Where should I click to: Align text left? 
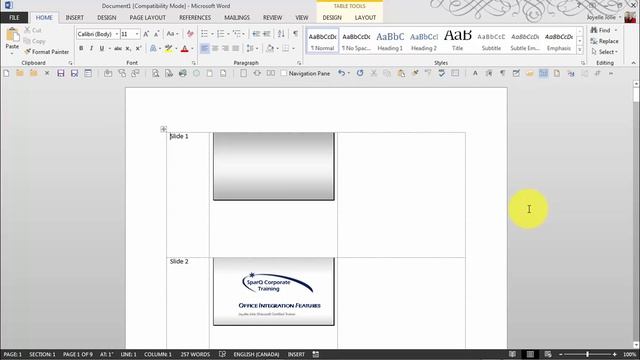point(204,49)
